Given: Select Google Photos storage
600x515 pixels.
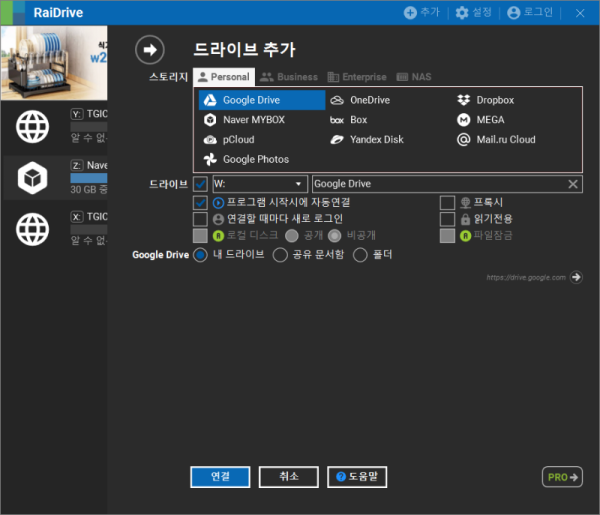Looking at the screenshot, I should click(246, 159).
